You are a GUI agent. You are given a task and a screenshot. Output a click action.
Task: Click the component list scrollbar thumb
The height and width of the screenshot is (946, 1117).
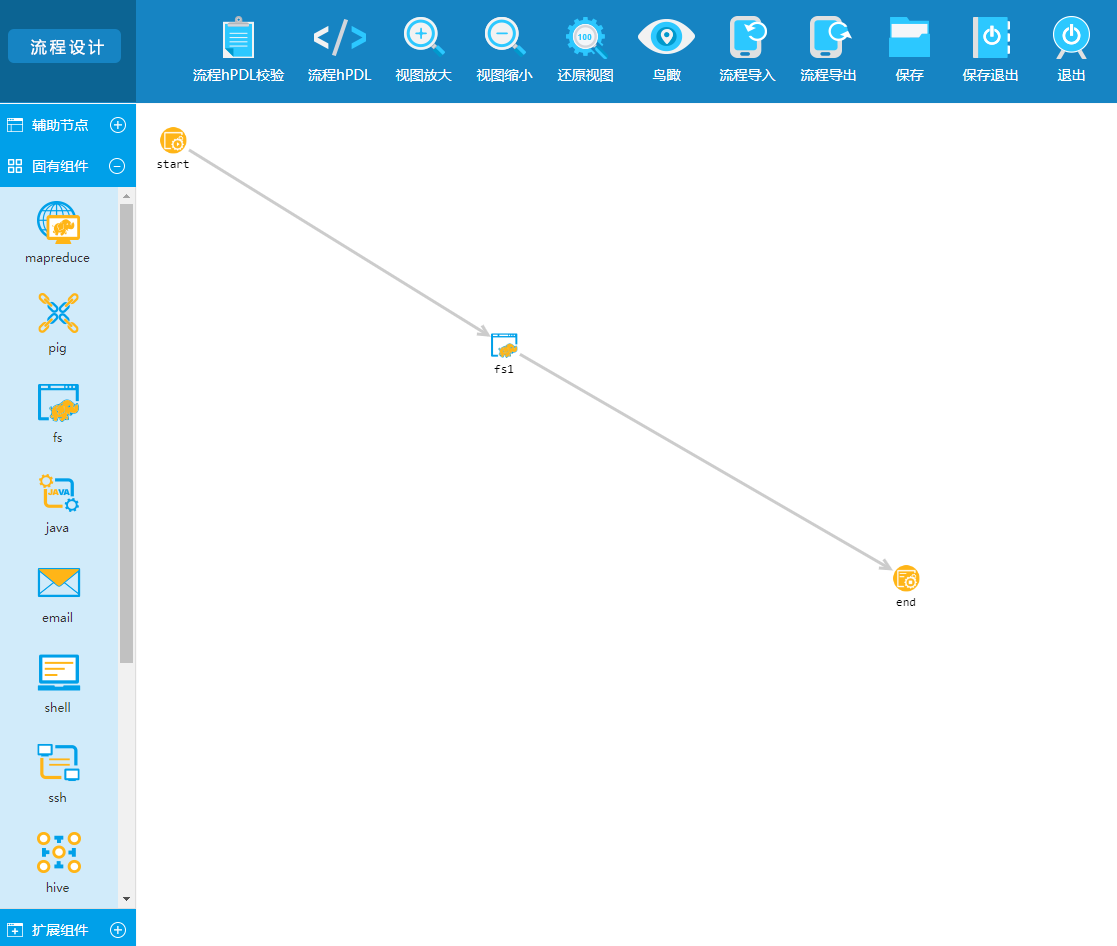126,433
